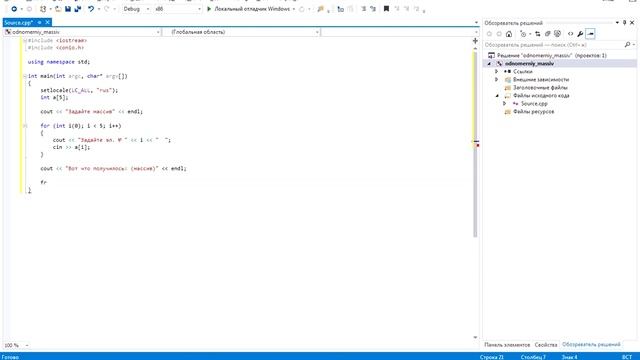Click the Строка 21 status entry

click(x=492, y=357)
